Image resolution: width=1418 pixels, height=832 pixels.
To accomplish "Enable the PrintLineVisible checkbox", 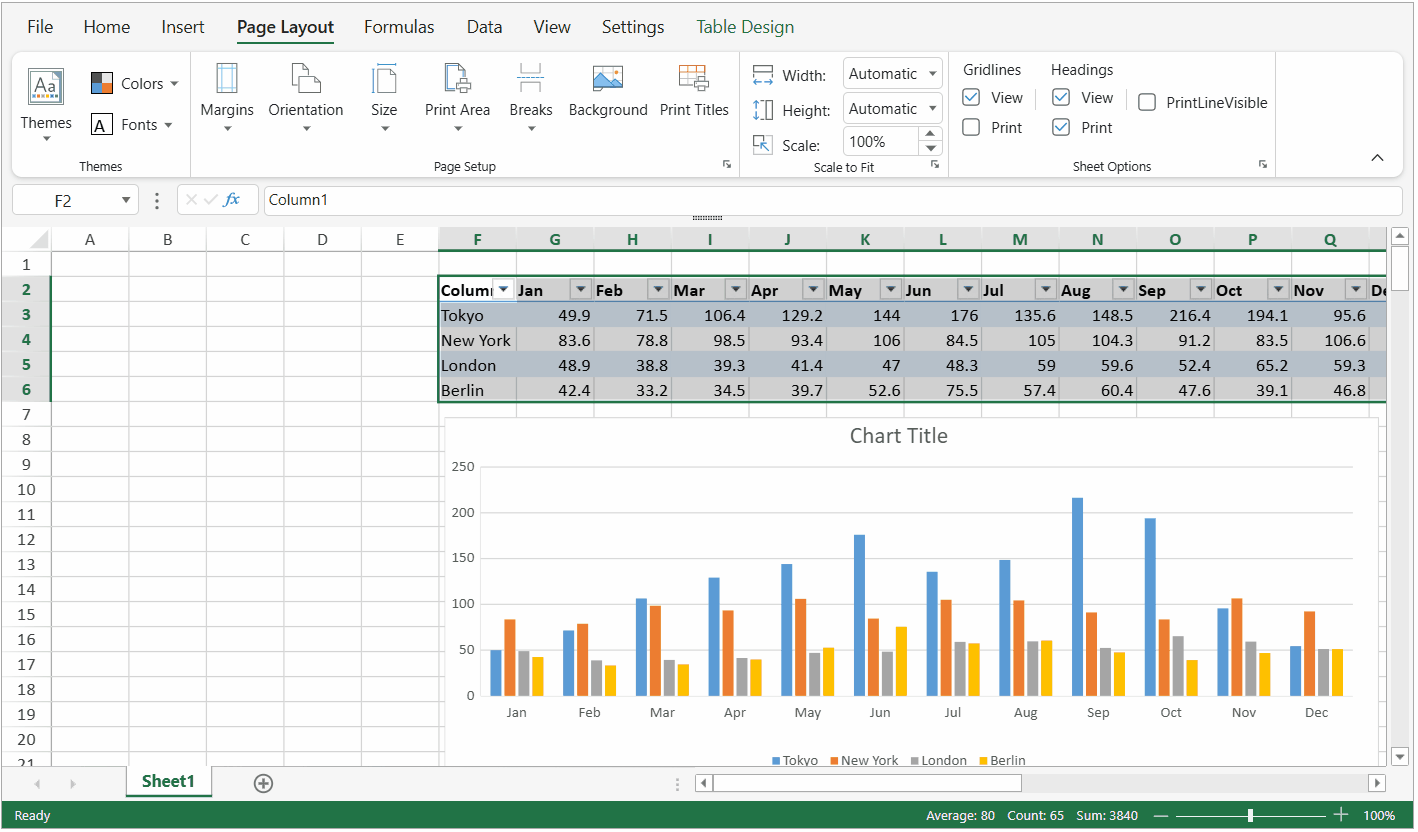I will [1147, 102].
